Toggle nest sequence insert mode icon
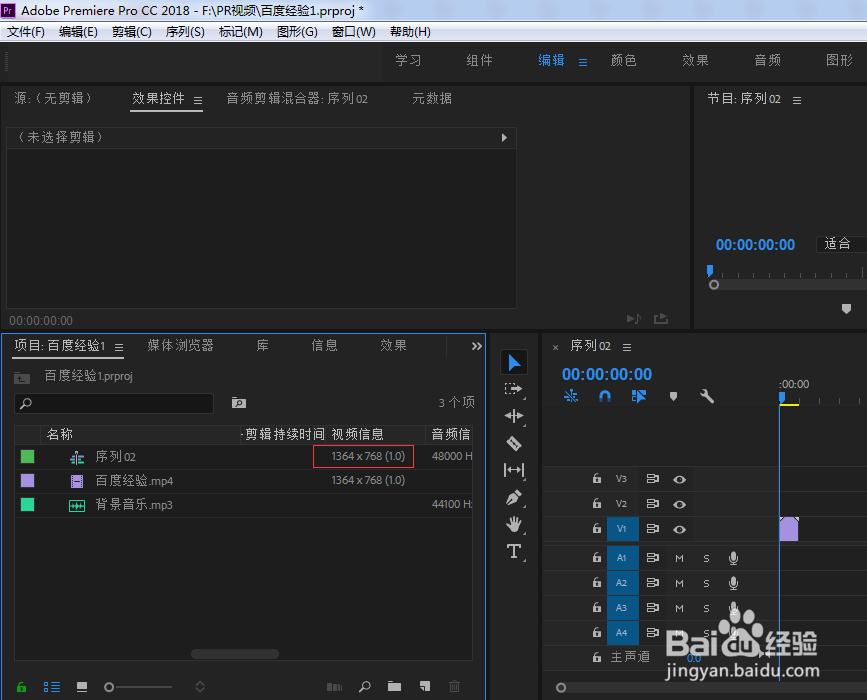Viewport: 867px width, 700px height. coord(571,396)
